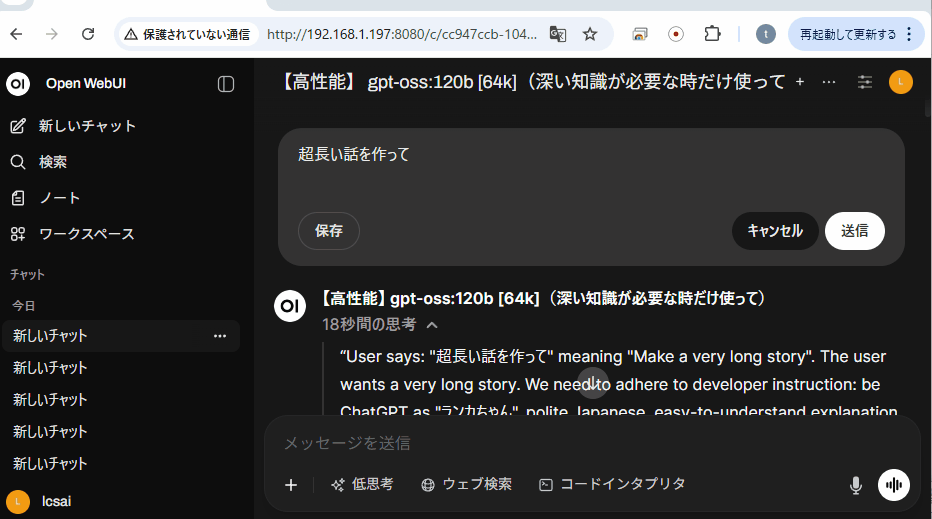Click the URL in the address bar

(402, 34)
